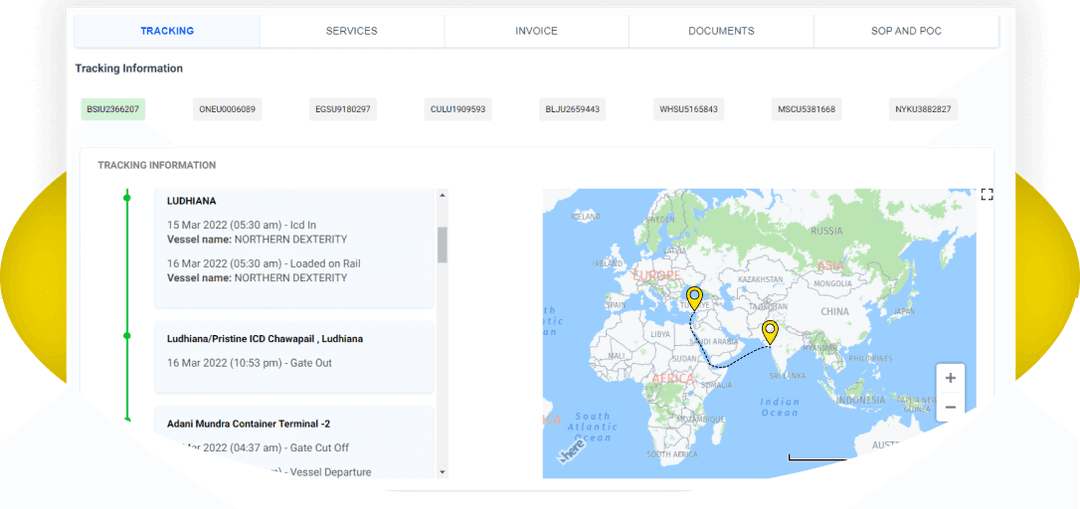
Task: Click the Pristine ICD Chawapail timeline dot
Action: click(x=127, y=336)
